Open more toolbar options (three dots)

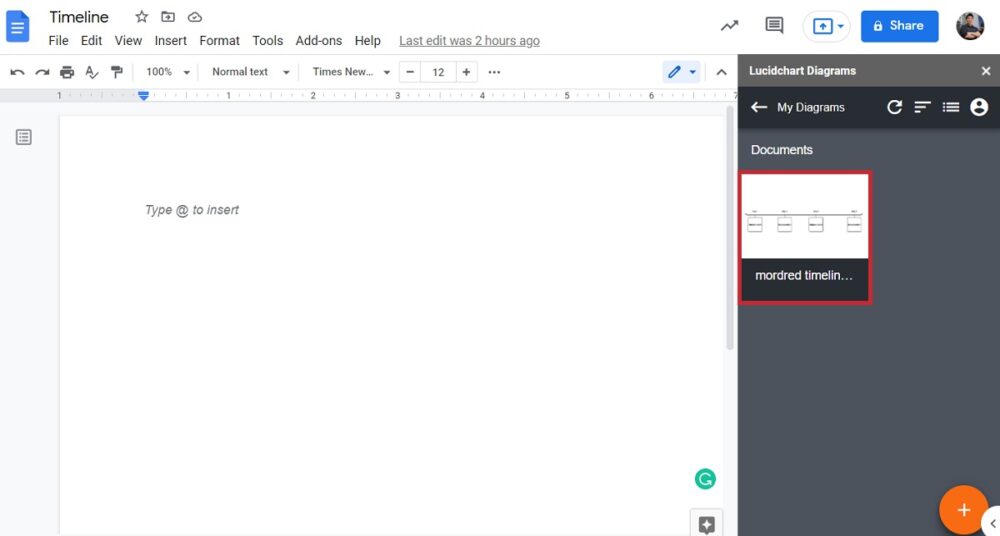[494, 72]
